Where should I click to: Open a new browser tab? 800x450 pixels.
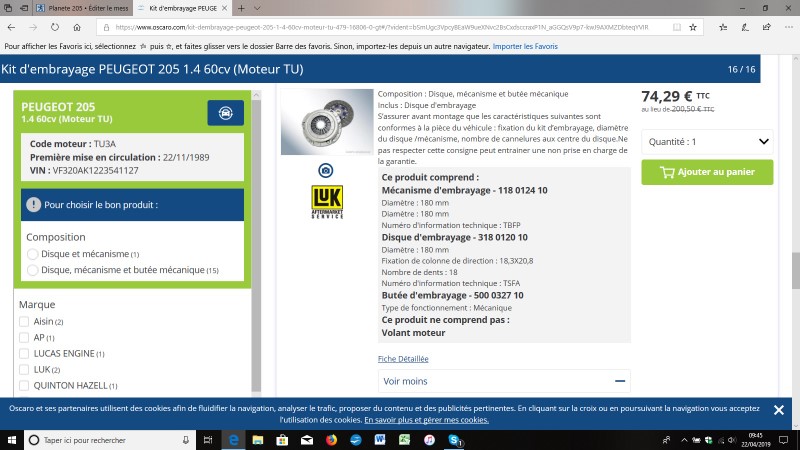241,8
